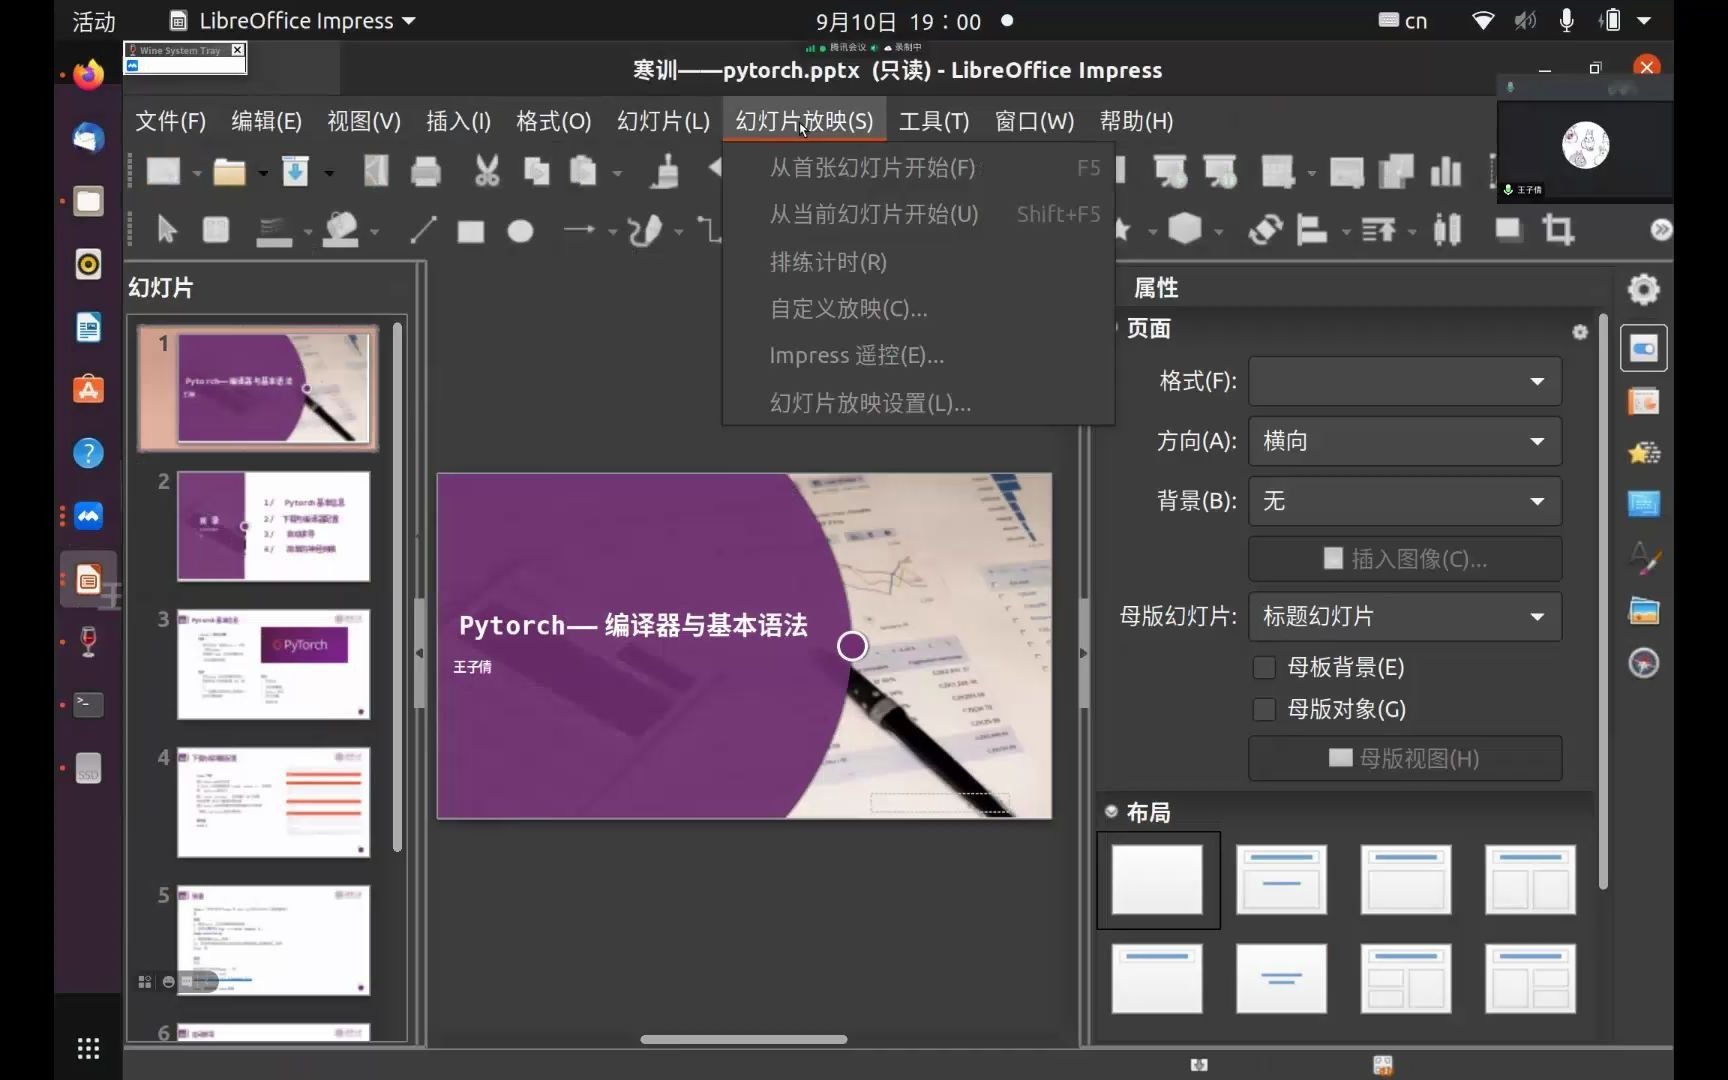Screen dimensions: 1728x1080
Task: Click the Copy icon in the toolbar
Action: click(x=537, y=172)
